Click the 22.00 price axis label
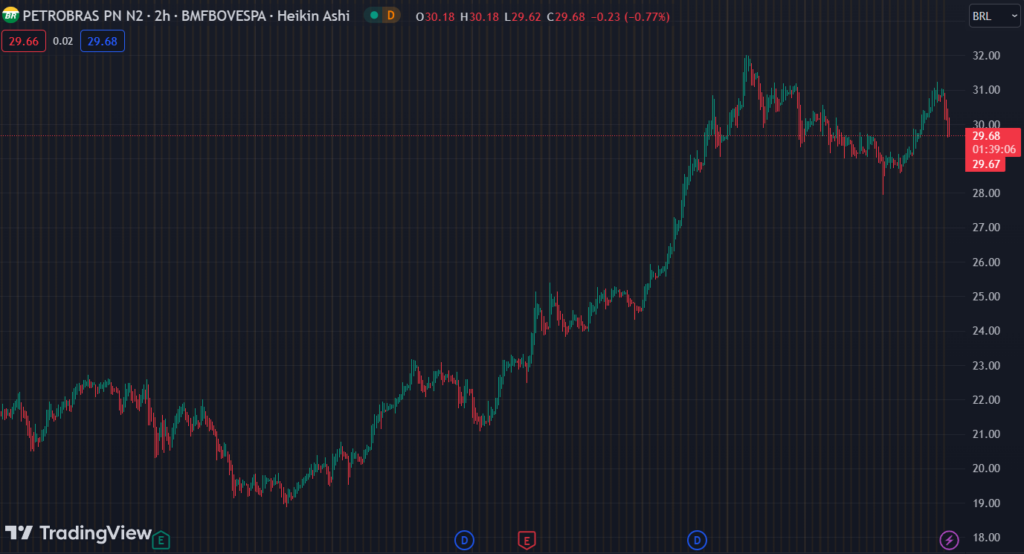1024x554 pixels. [986, 399]
